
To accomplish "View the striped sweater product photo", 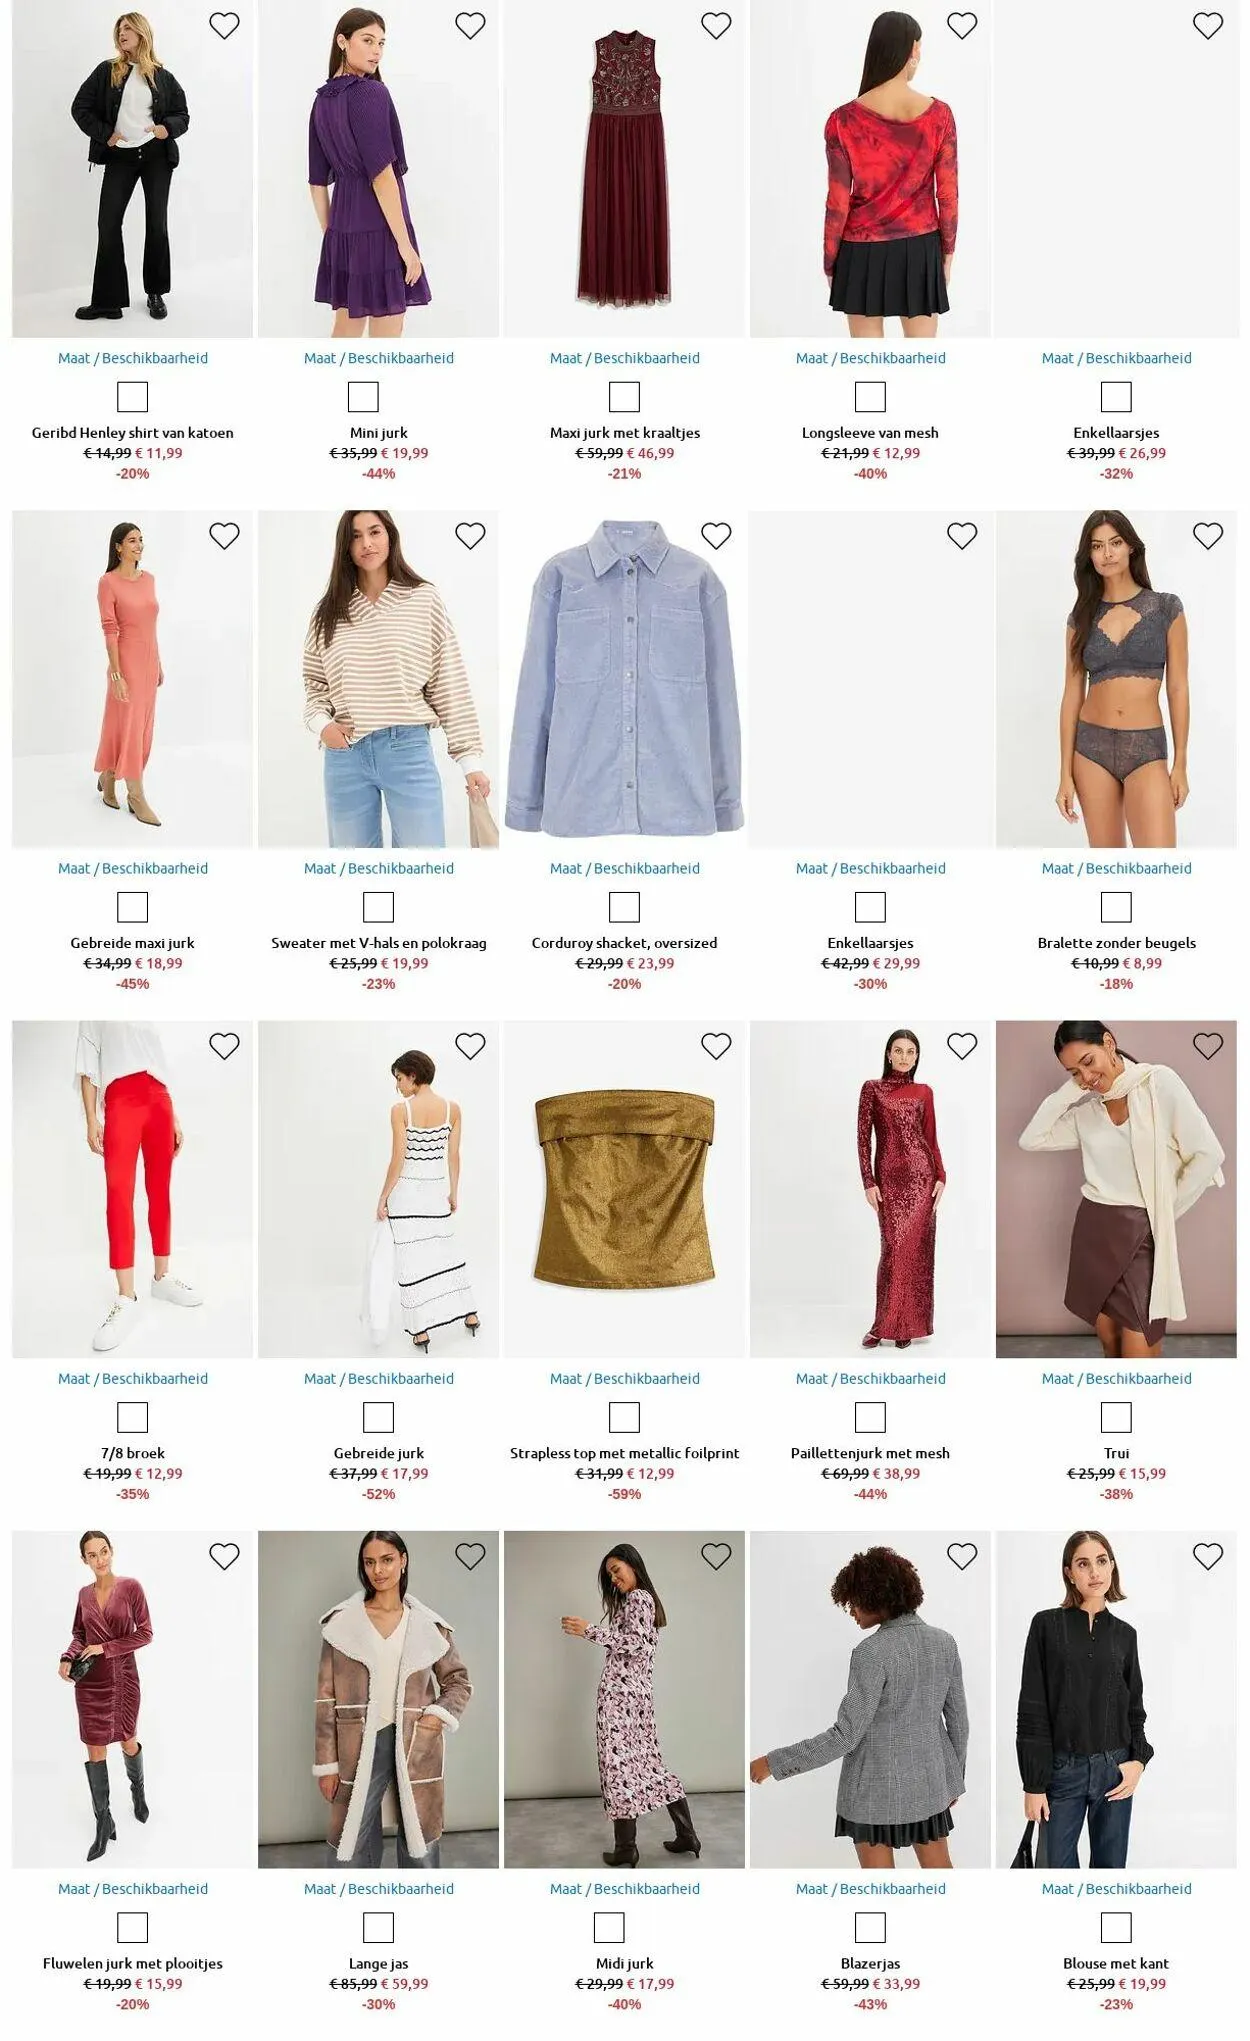I will point(379,679).
